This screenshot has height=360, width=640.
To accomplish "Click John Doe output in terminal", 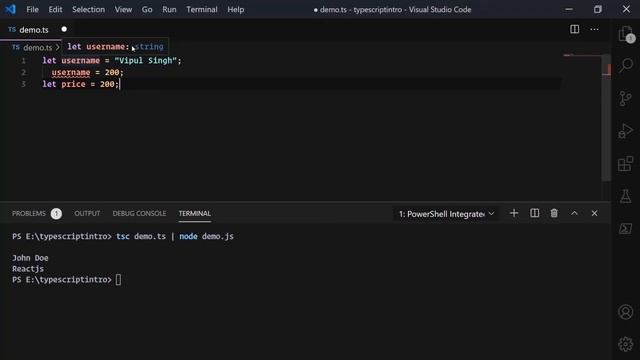I will click(30, 258).
